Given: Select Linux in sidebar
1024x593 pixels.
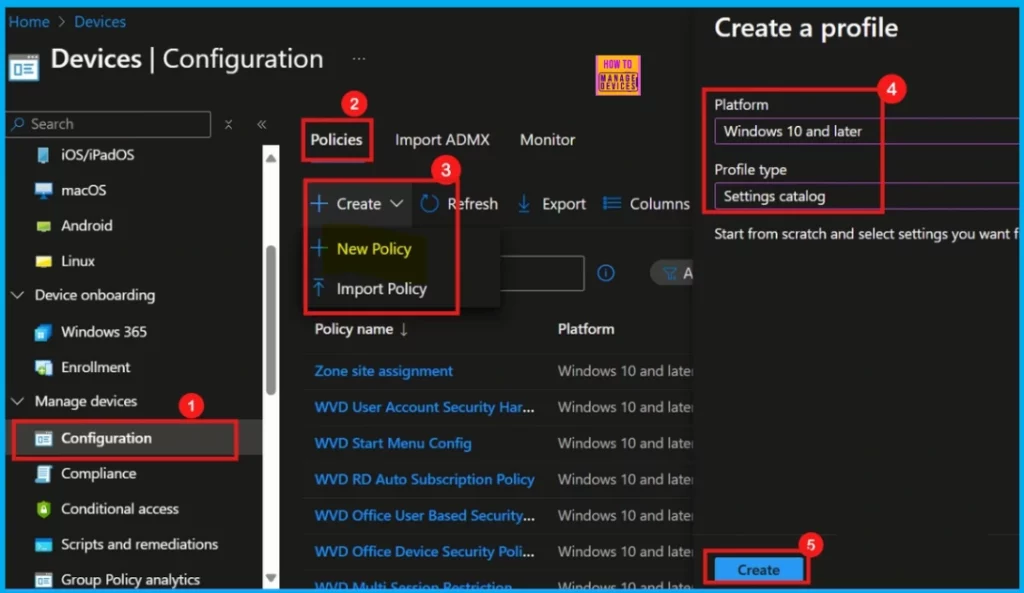Looking at the screenshot, I should pos(78,261).
